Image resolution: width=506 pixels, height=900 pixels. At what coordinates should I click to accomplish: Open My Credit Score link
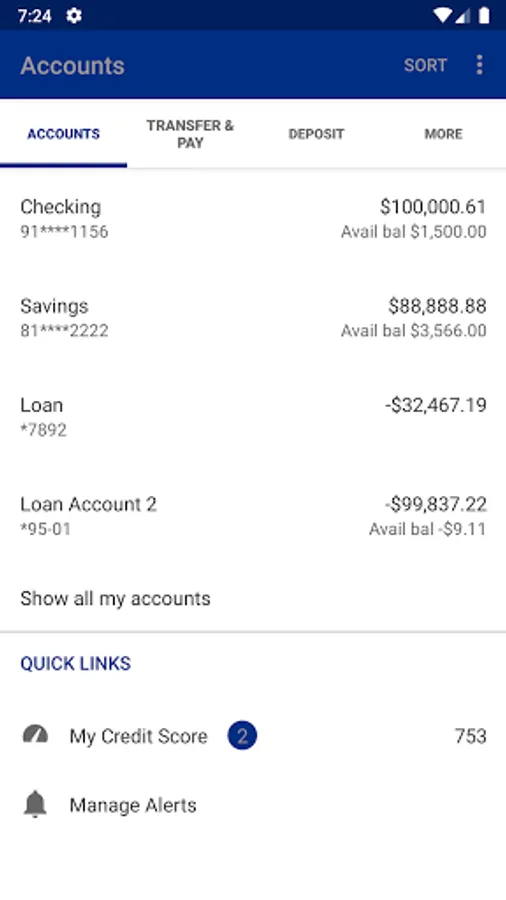point(253,736)
